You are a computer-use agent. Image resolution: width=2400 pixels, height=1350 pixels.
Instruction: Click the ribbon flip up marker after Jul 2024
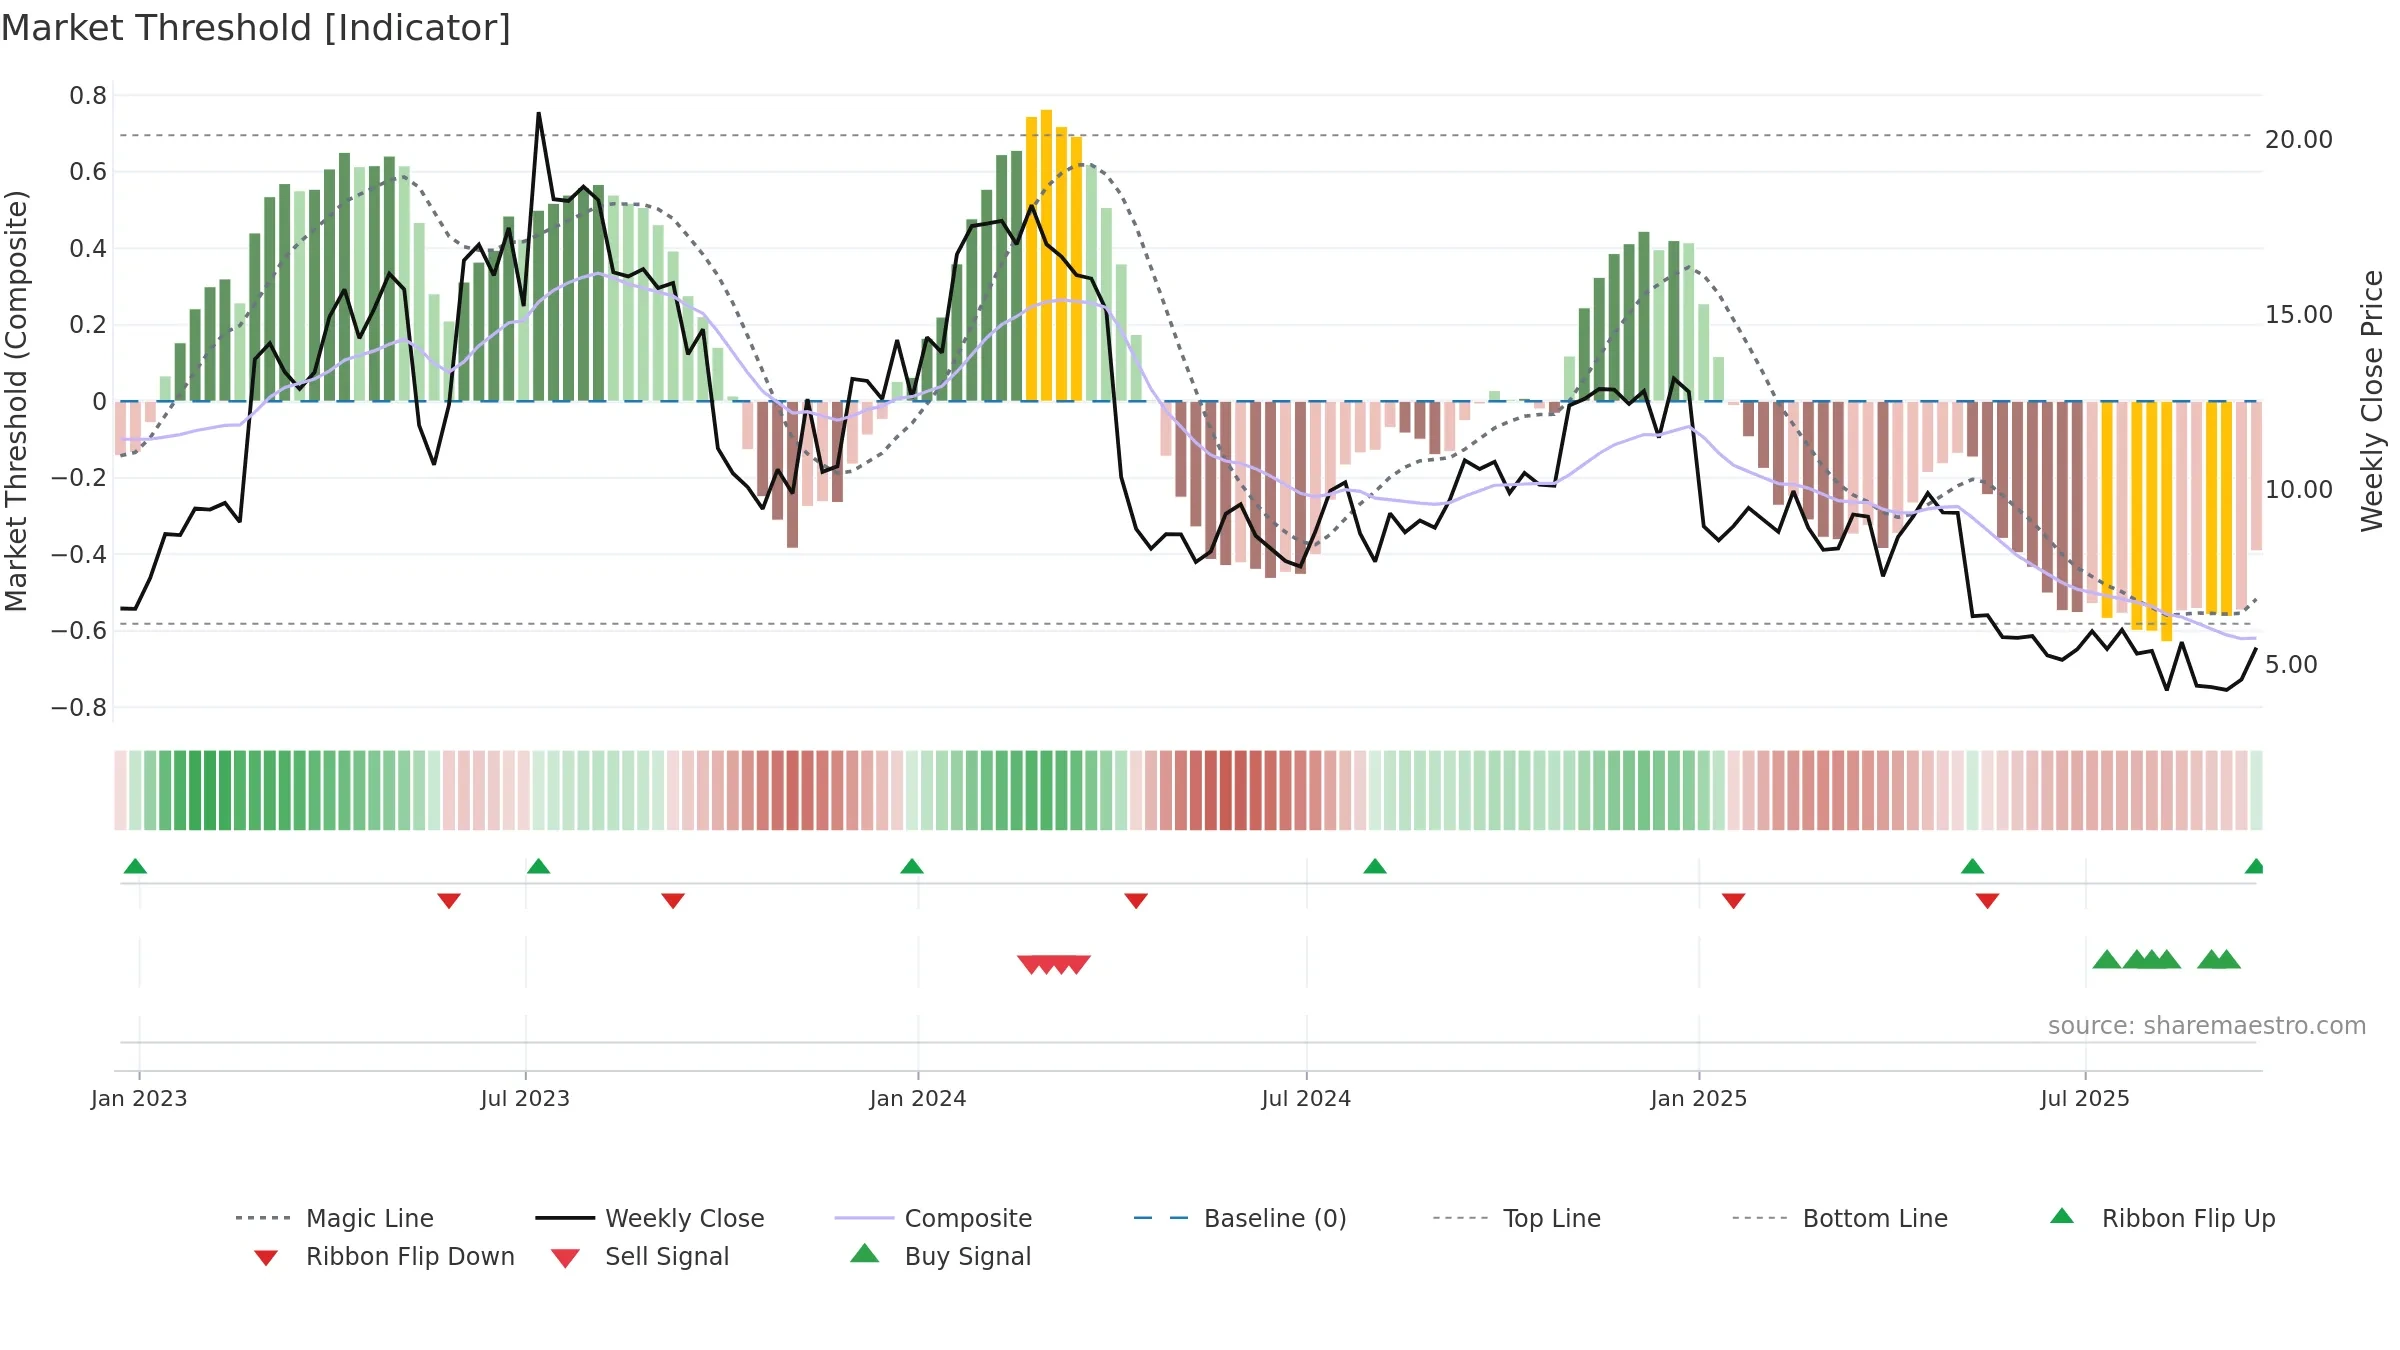(1375, 866)
